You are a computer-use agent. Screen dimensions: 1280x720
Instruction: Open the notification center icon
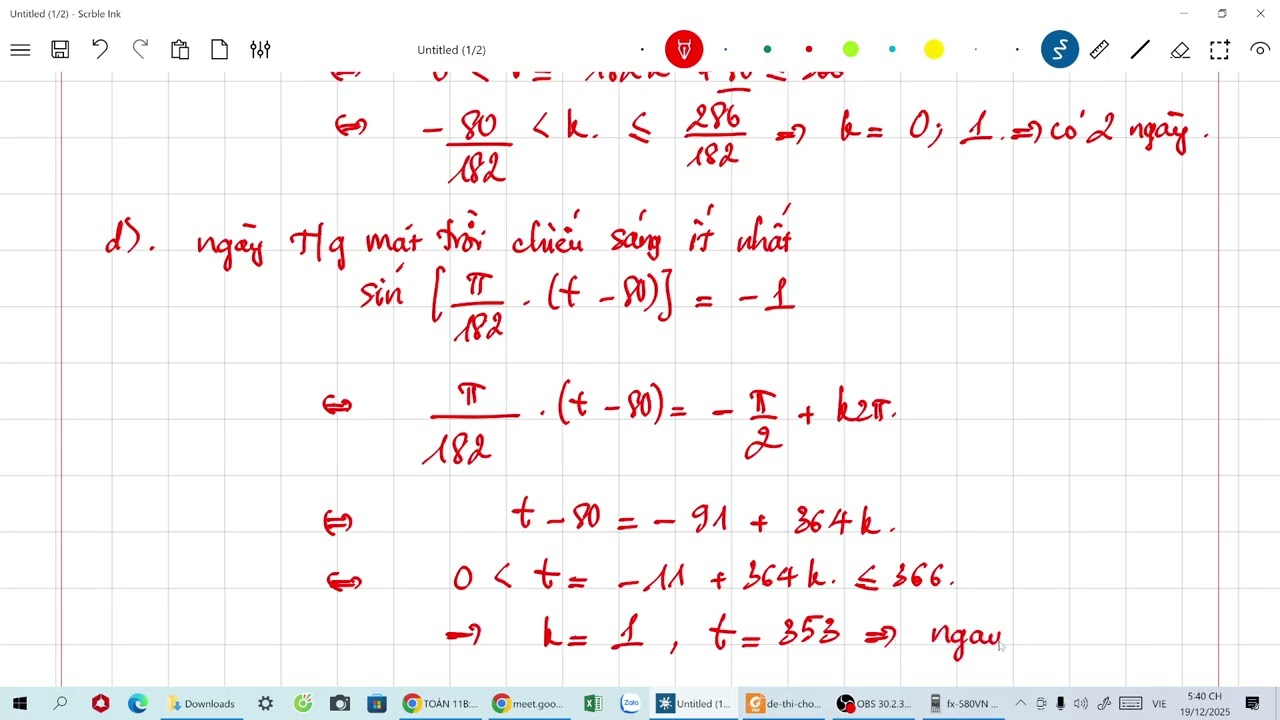[1252, 704]
